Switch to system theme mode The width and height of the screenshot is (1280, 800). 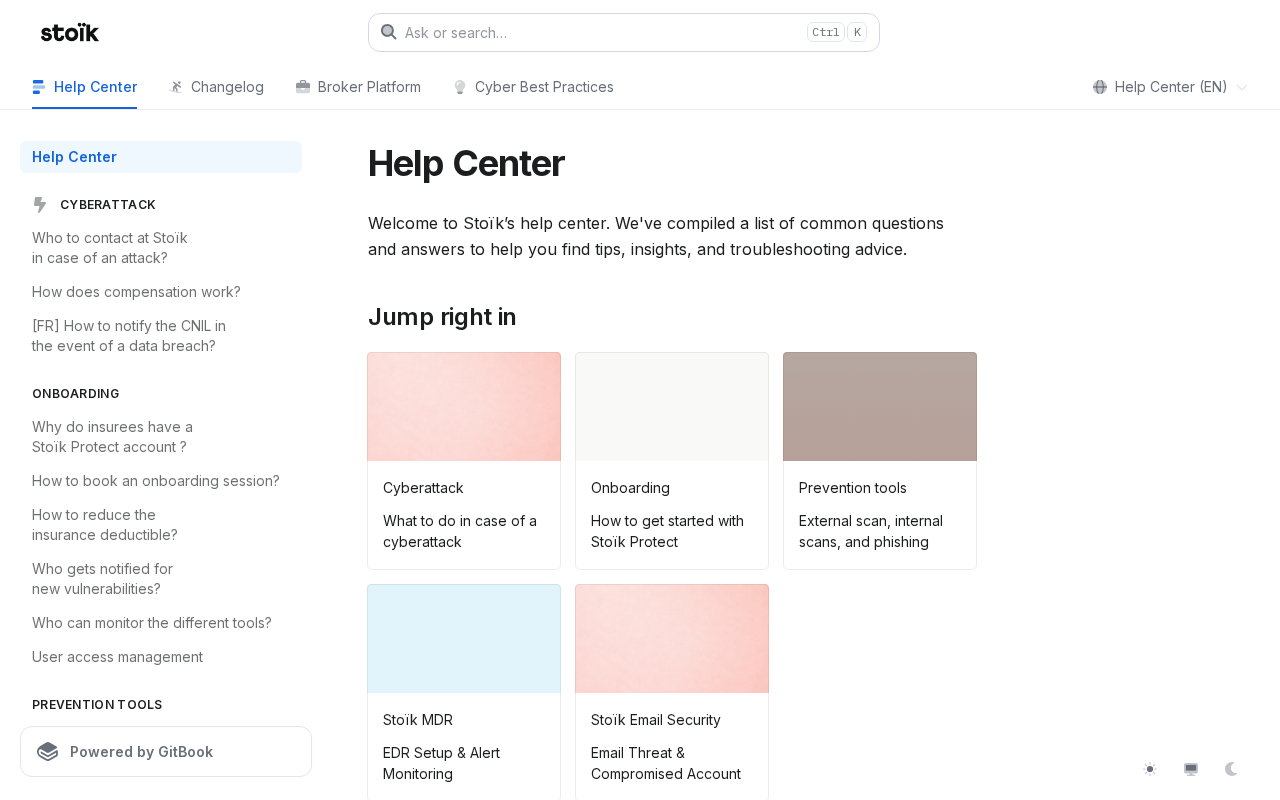pos(1191,769)
